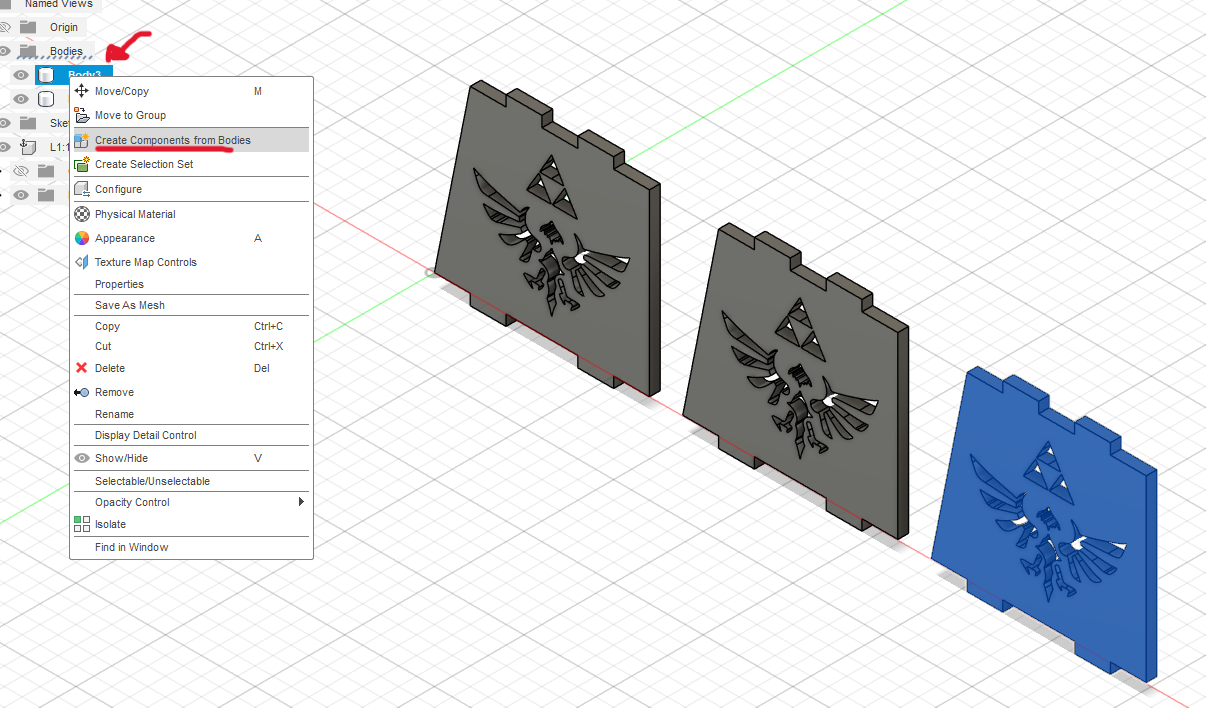Image resolution: width=1206 pixels, height=708 pixels.
Task: Choose Cut in the context menu
Action: [191, 346]
